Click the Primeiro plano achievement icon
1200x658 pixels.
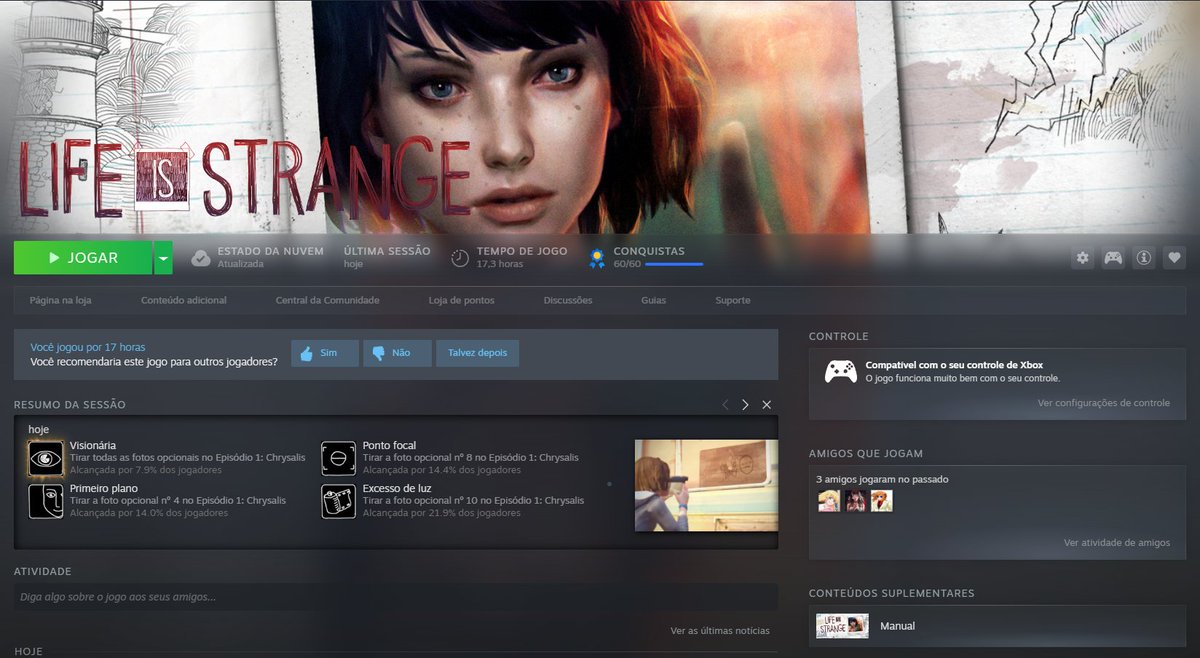(46, 500)
